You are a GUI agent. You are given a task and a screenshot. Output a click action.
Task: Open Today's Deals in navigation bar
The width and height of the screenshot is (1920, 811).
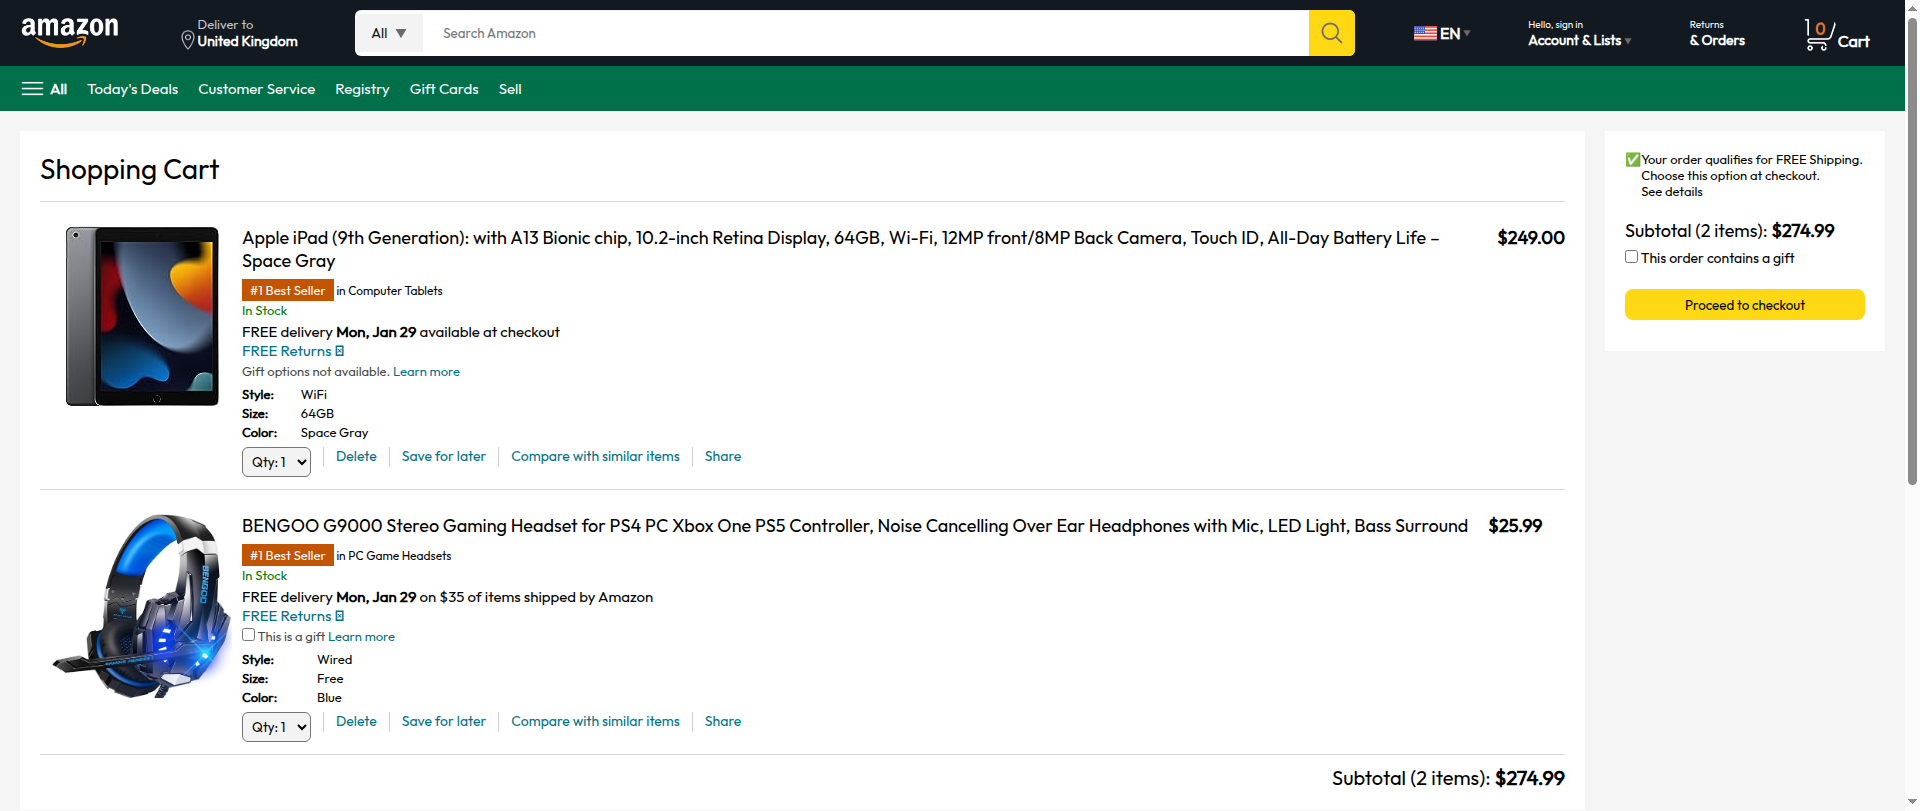click(132, 89)
